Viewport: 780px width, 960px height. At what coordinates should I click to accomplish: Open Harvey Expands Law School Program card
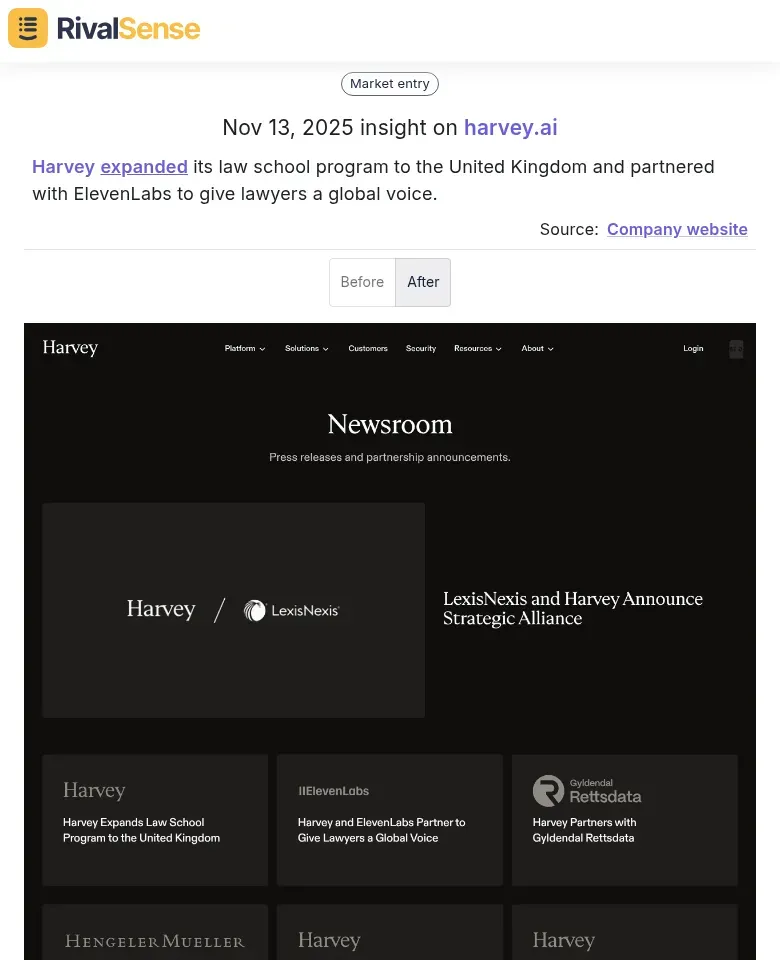[x=155, y=820]
